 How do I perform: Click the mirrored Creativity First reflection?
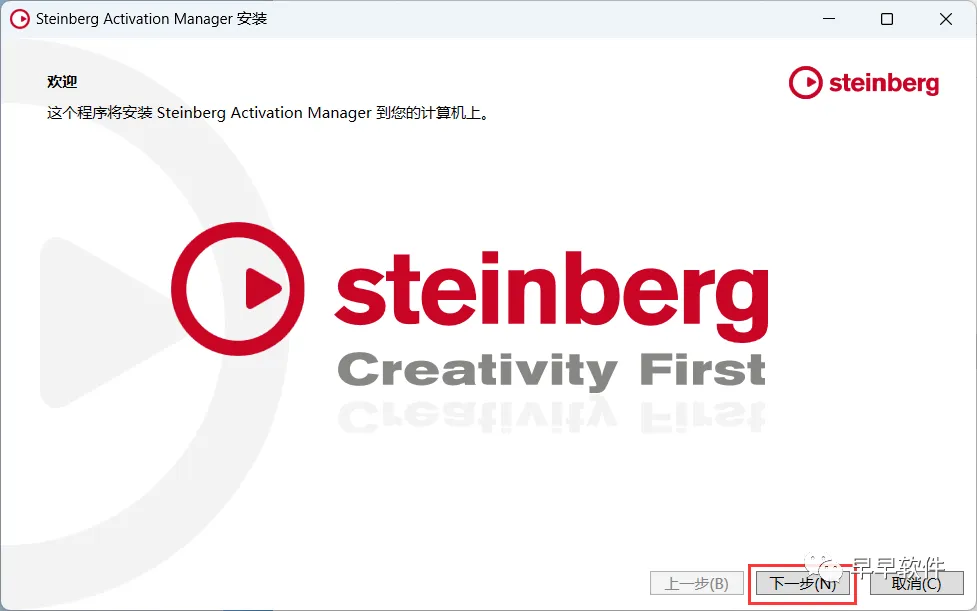552,416
